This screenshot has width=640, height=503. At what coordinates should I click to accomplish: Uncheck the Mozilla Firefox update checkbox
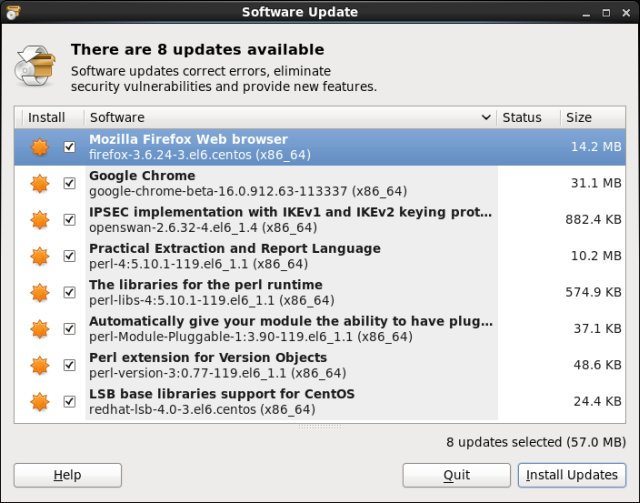coord(69,147)
